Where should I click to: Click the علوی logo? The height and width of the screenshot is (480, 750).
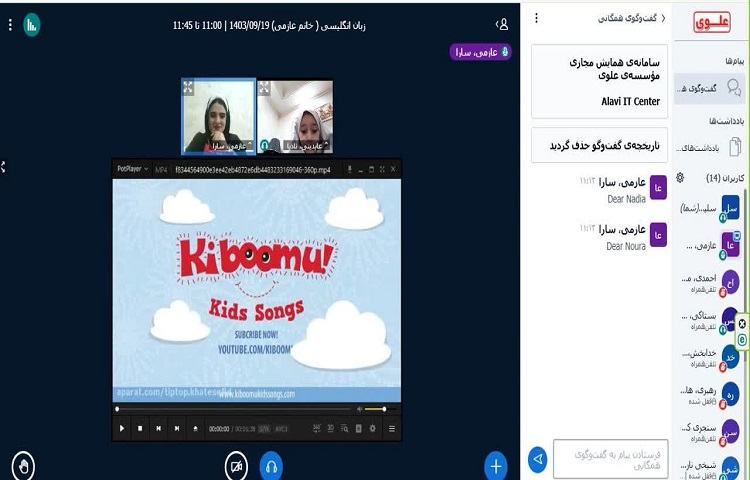click(712, 22)
